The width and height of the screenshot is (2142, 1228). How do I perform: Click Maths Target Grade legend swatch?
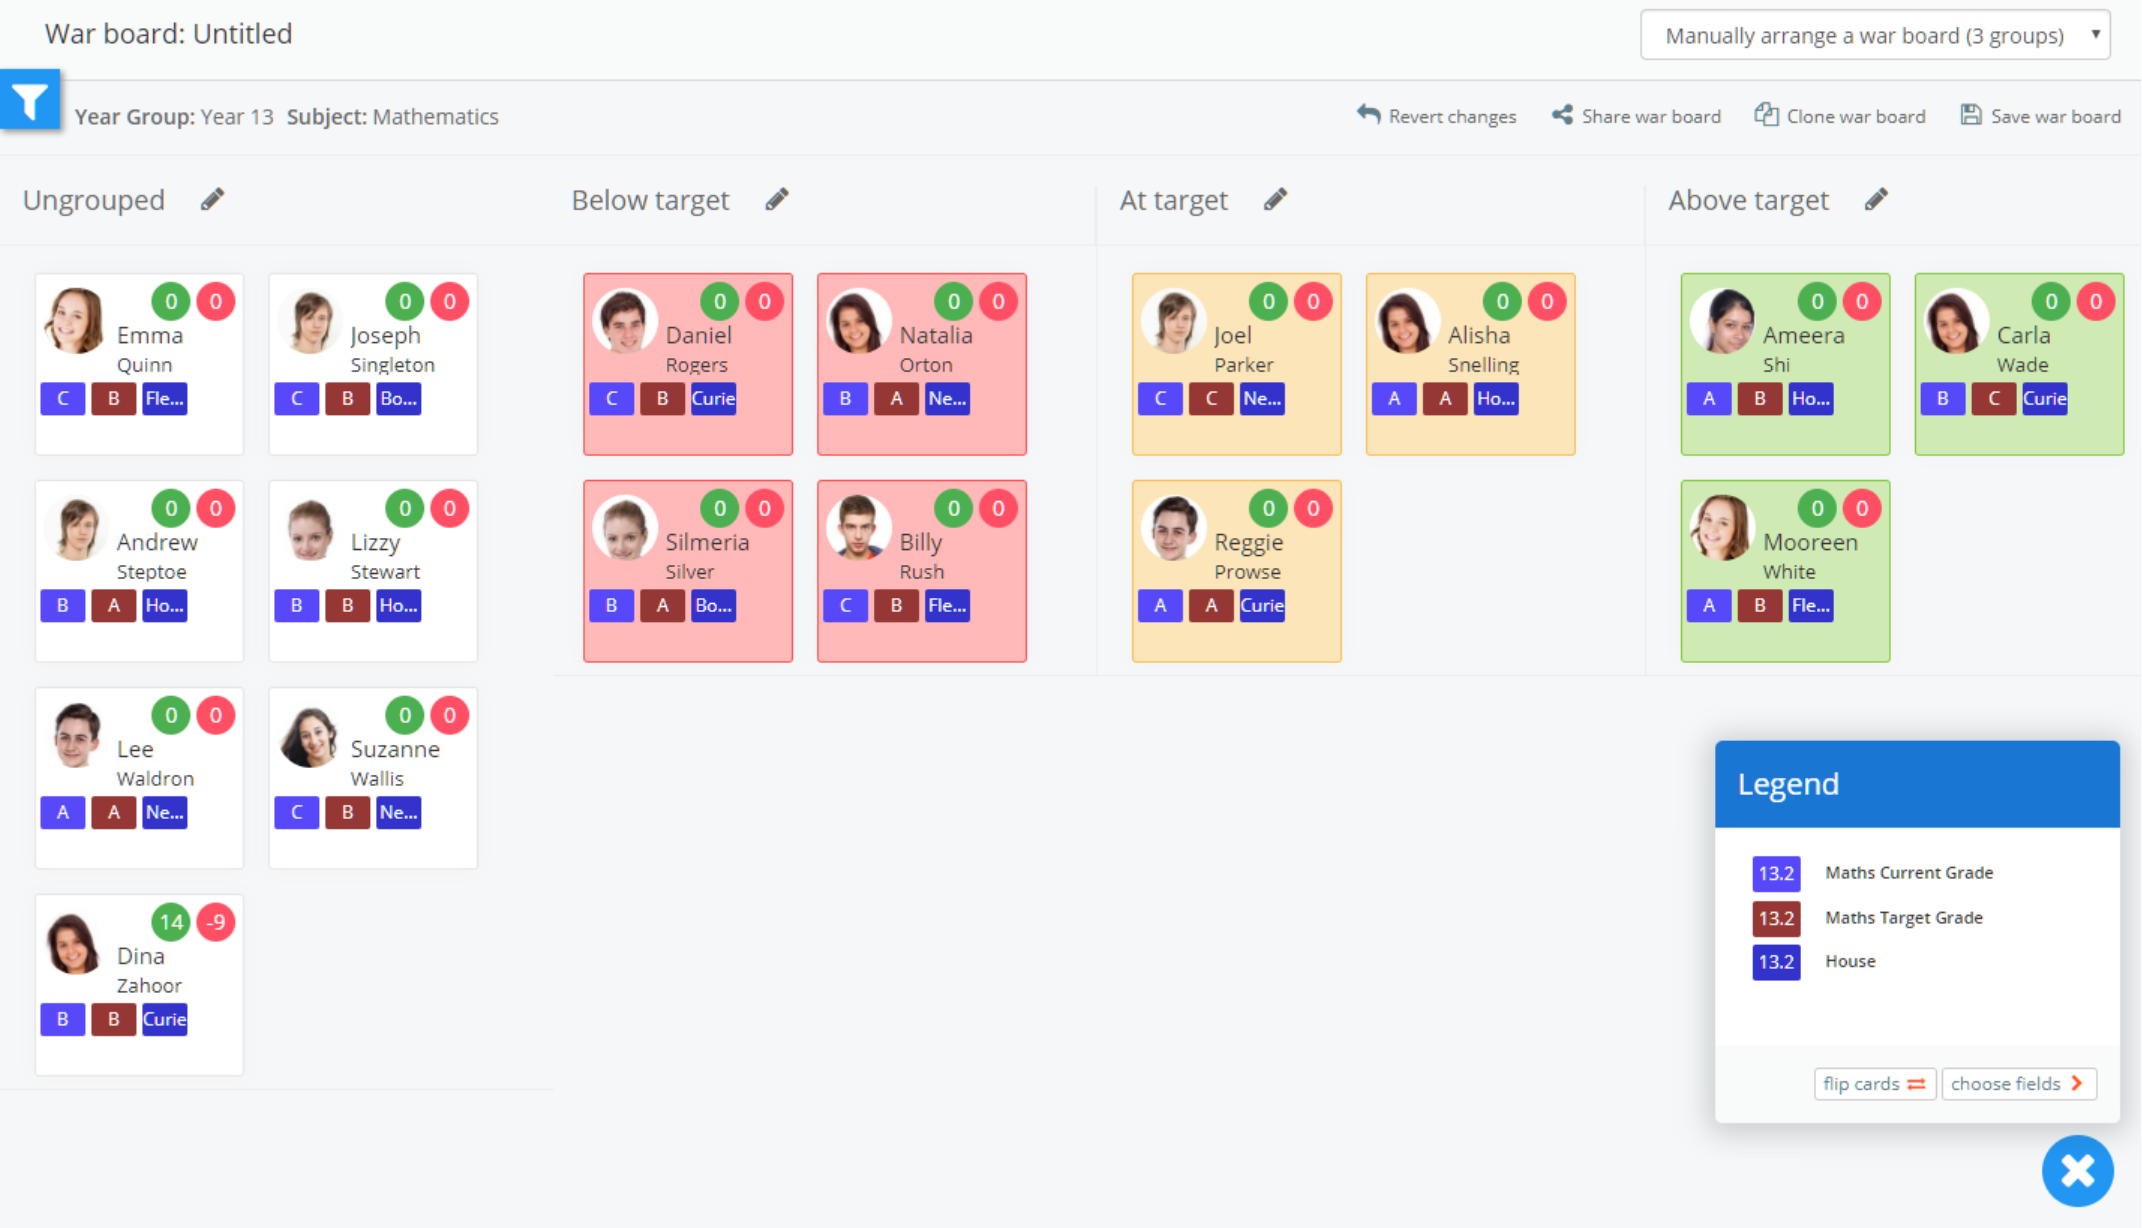coord(1776,918)
